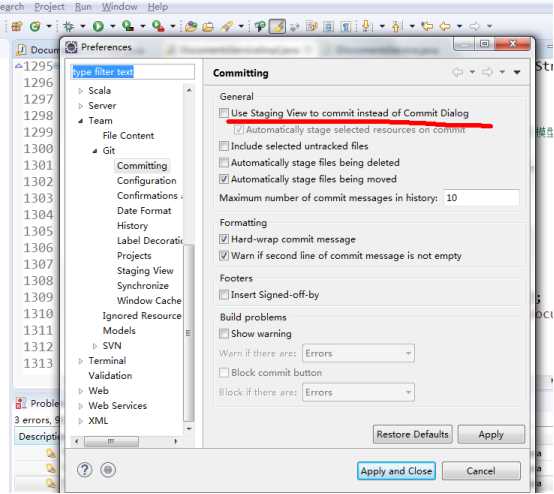Click the green Run toolbar icon

coord(98,26)
